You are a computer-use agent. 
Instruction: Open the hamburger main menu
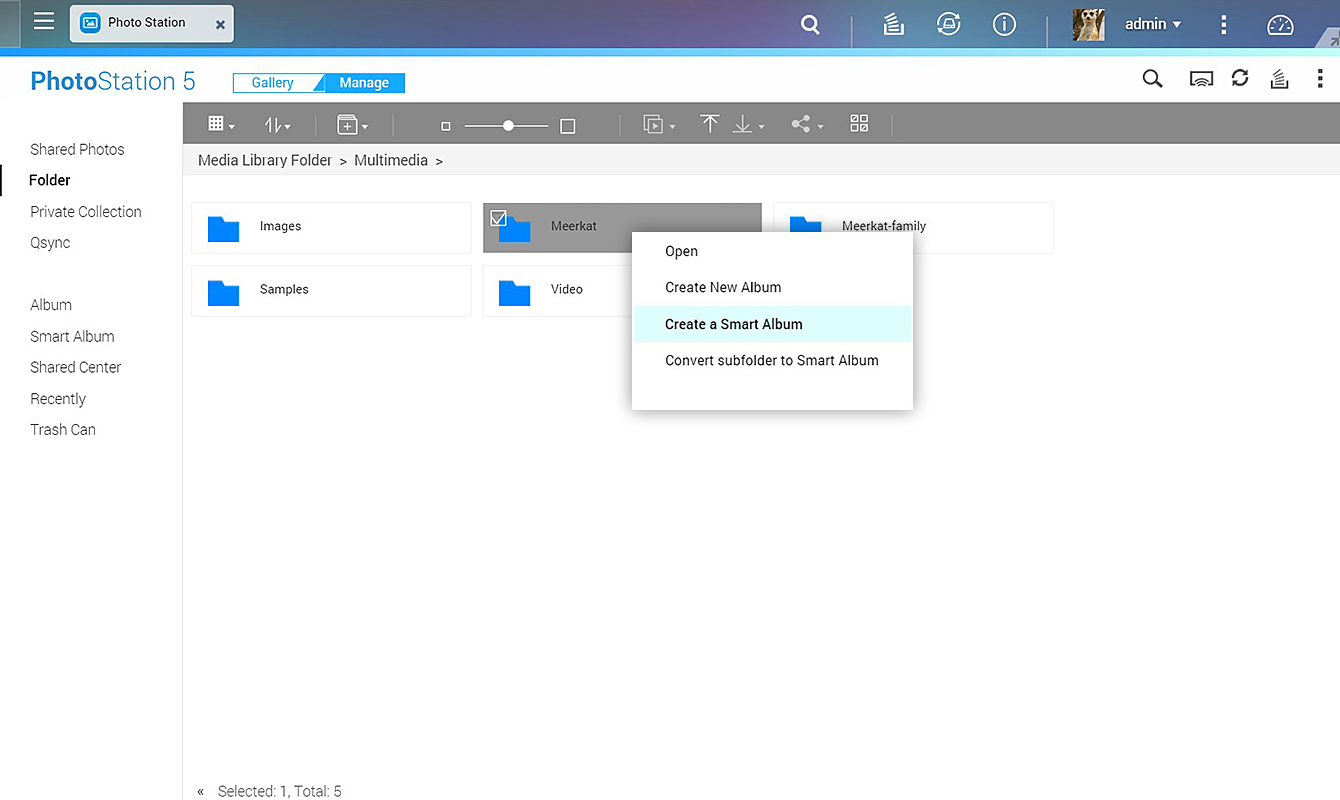coord(44,22)
